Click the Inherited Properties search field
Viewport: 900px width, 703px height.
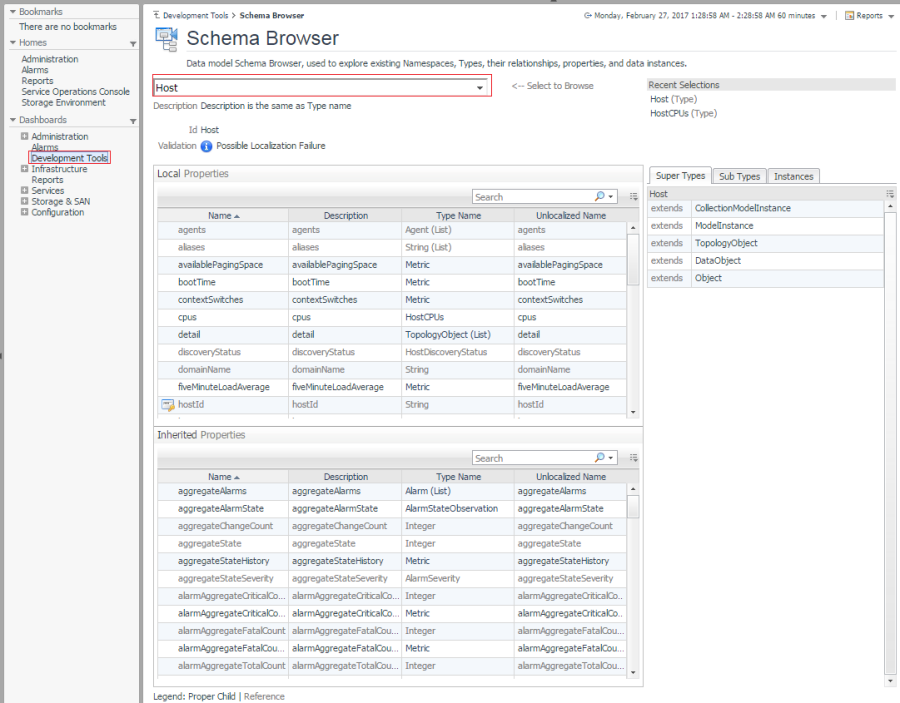(x=532, y=458)
